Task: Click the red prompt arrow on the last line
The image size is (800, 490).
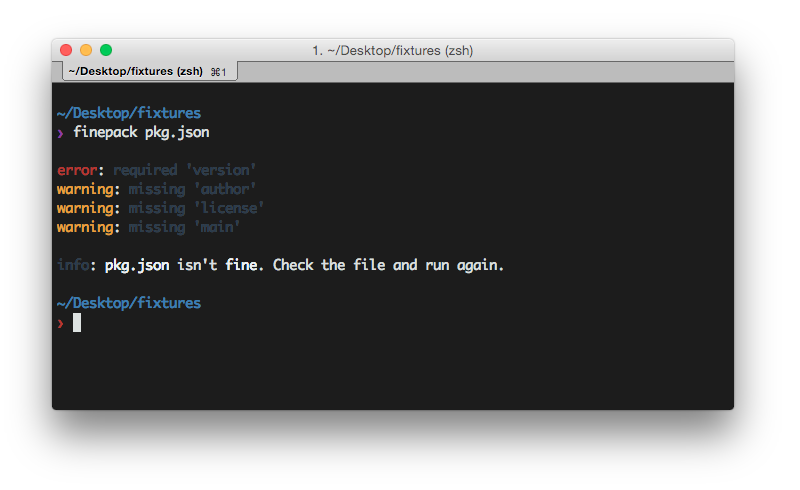Action: pos(60,322)
